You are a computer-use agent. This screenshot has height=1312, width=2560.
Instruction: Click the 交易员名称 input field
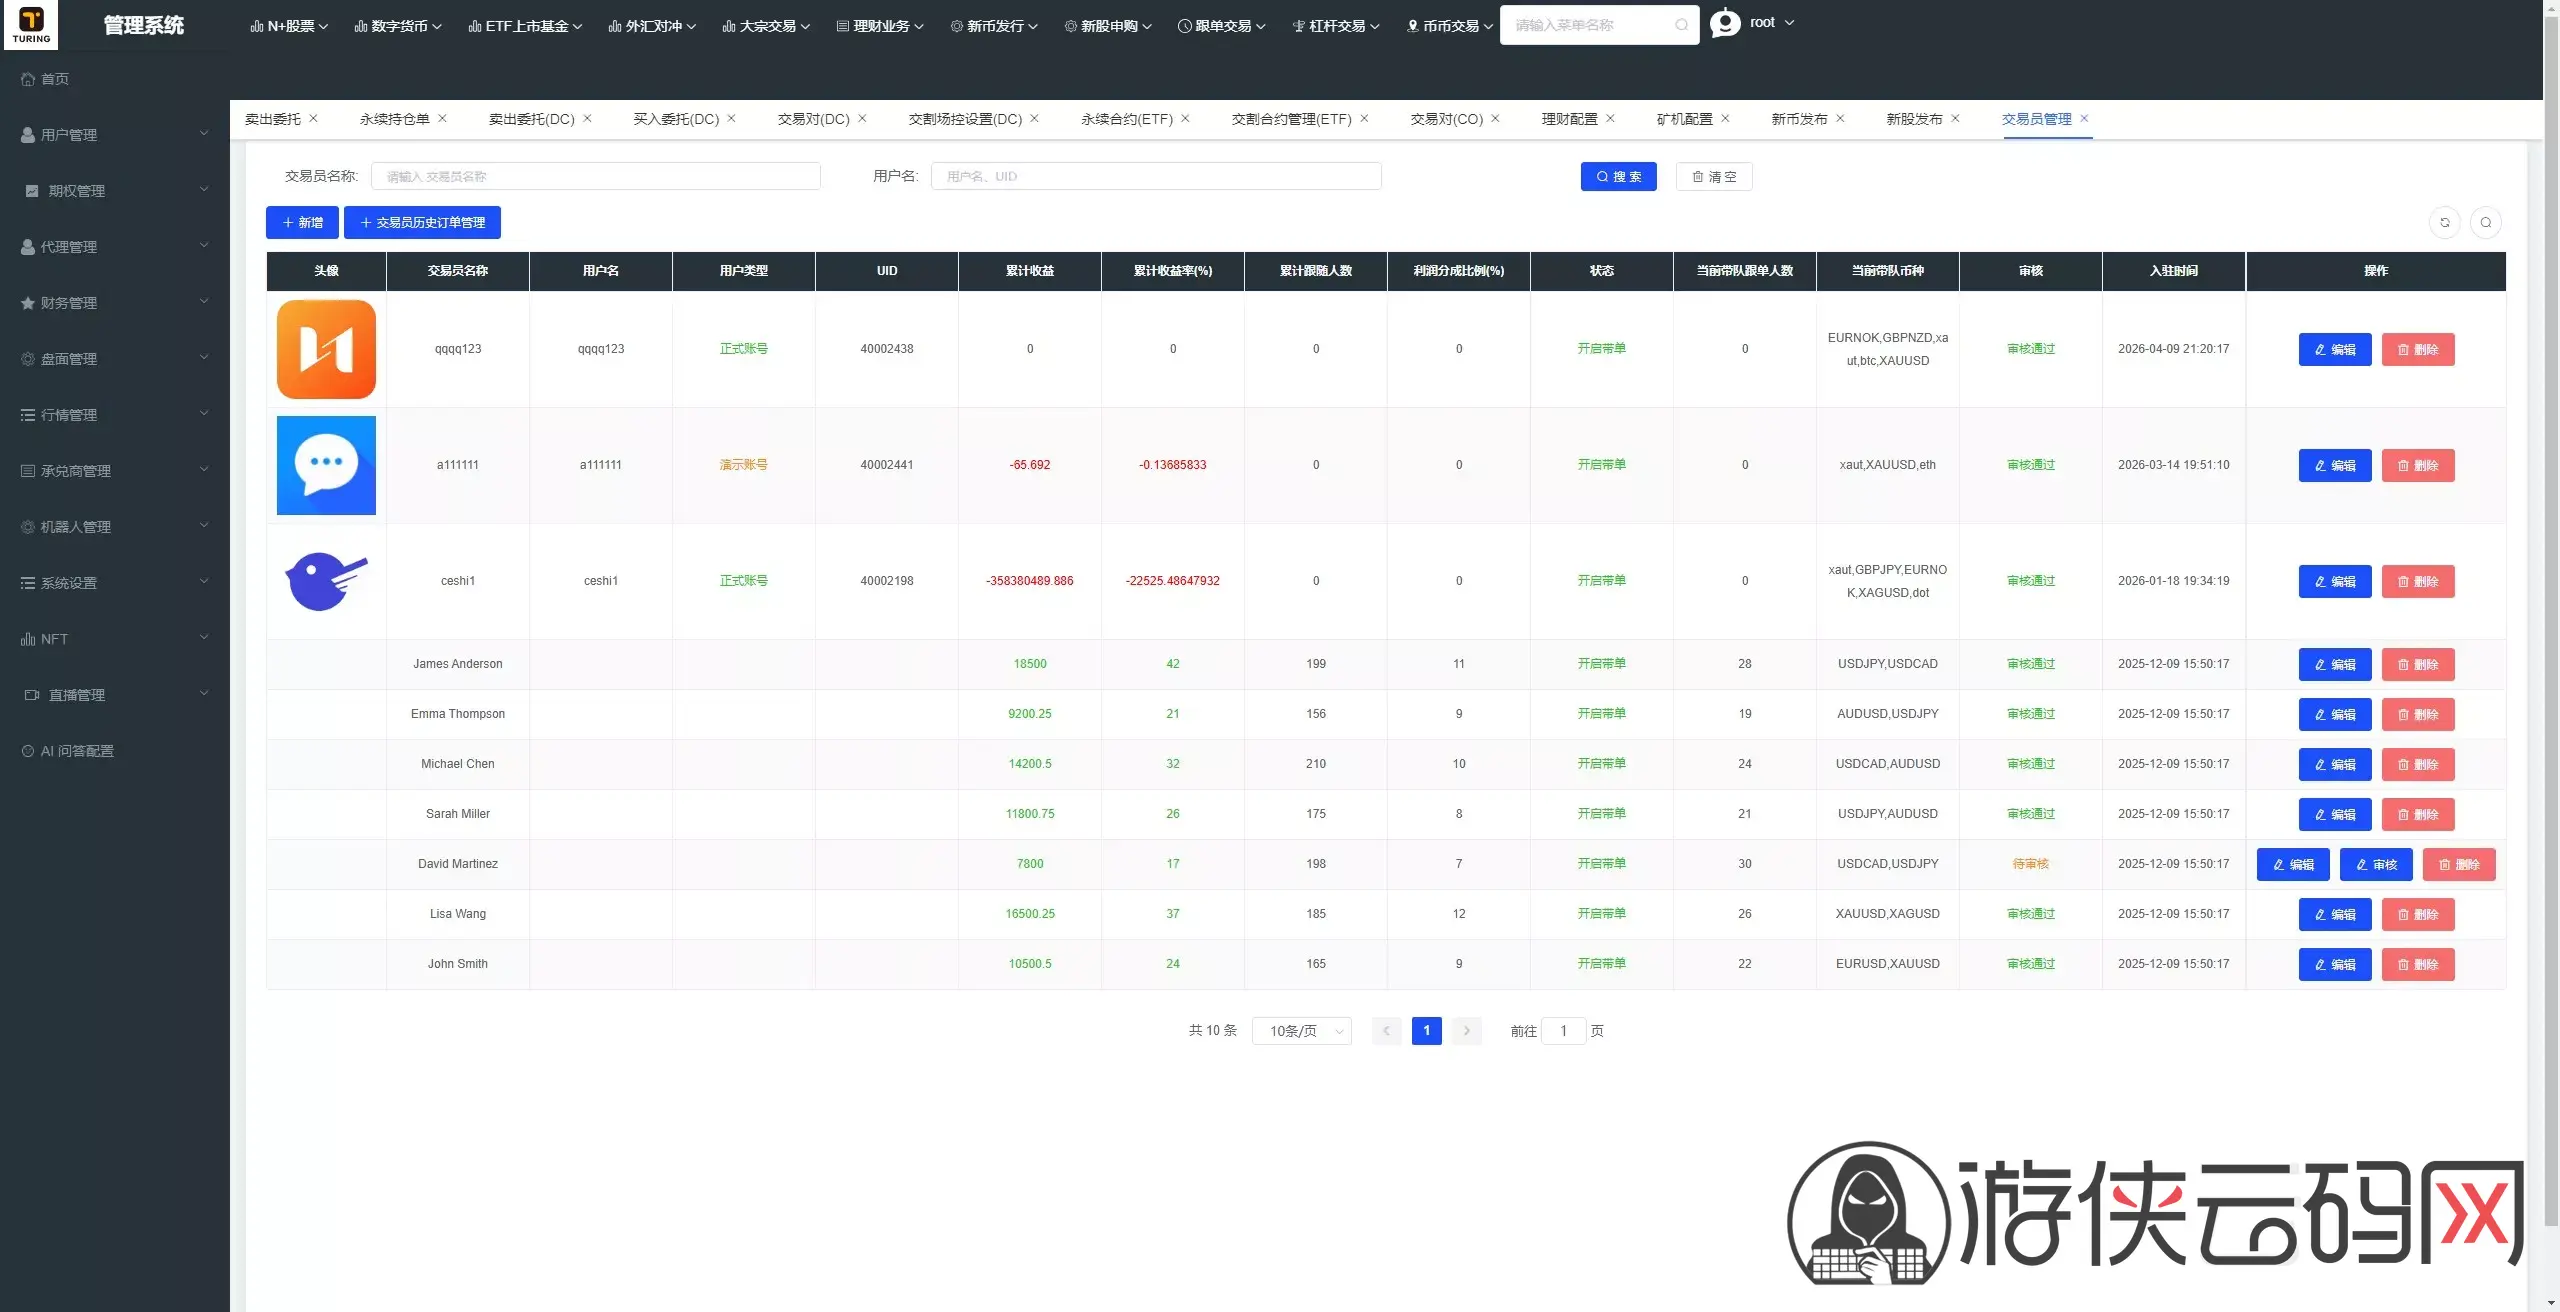point(595,176)
